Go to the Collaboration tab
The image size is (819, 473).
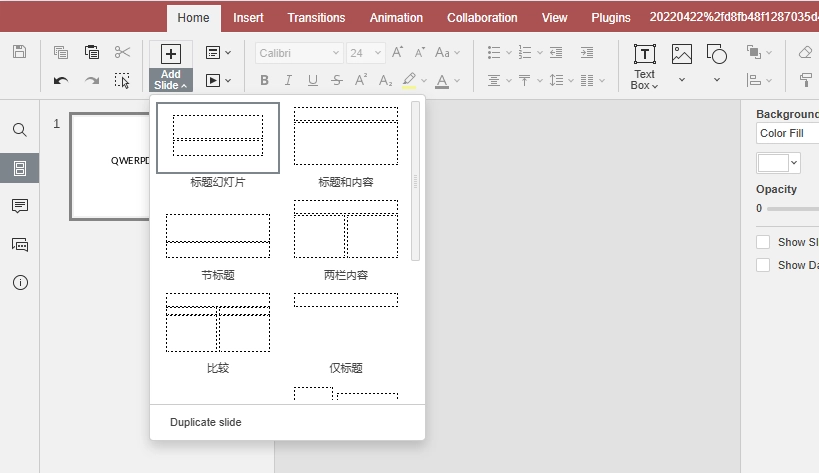(x=482, y=18)
